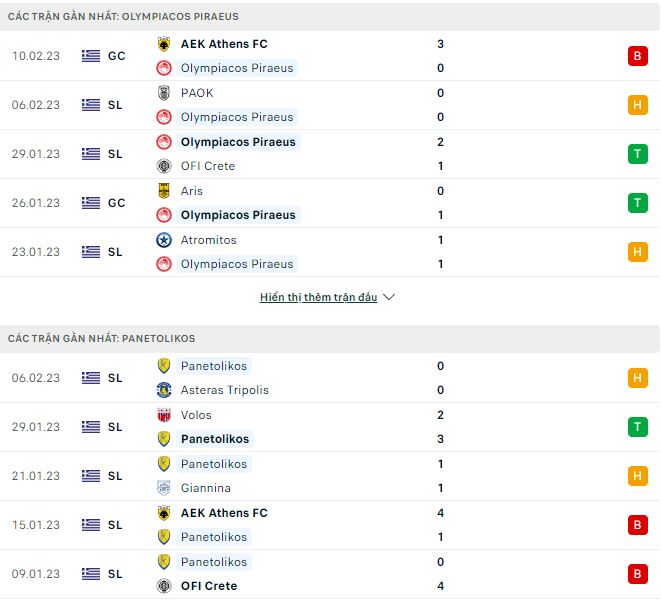Open Olympiacos Piraeus team link under PAOK
The height and width of the screenshot is (601, 661).
coord(237,117)
